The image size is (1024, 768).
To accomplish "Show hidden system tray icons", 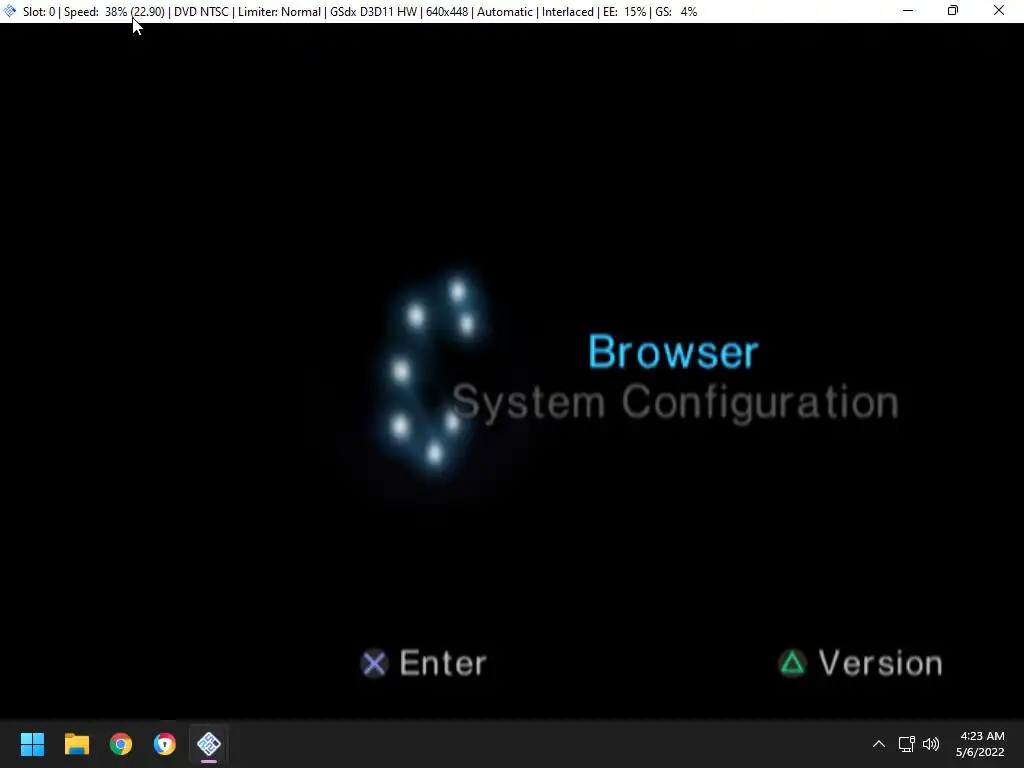I will click(x=879, y=744).
